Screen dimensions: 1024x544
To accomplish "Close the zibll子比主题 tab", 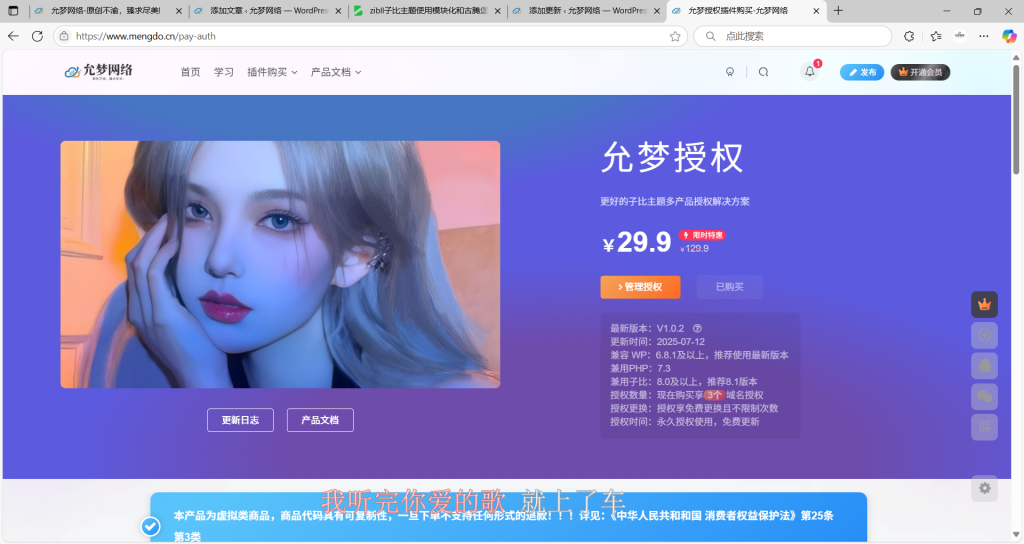I will pyautogui.click(x=498, y=10).
